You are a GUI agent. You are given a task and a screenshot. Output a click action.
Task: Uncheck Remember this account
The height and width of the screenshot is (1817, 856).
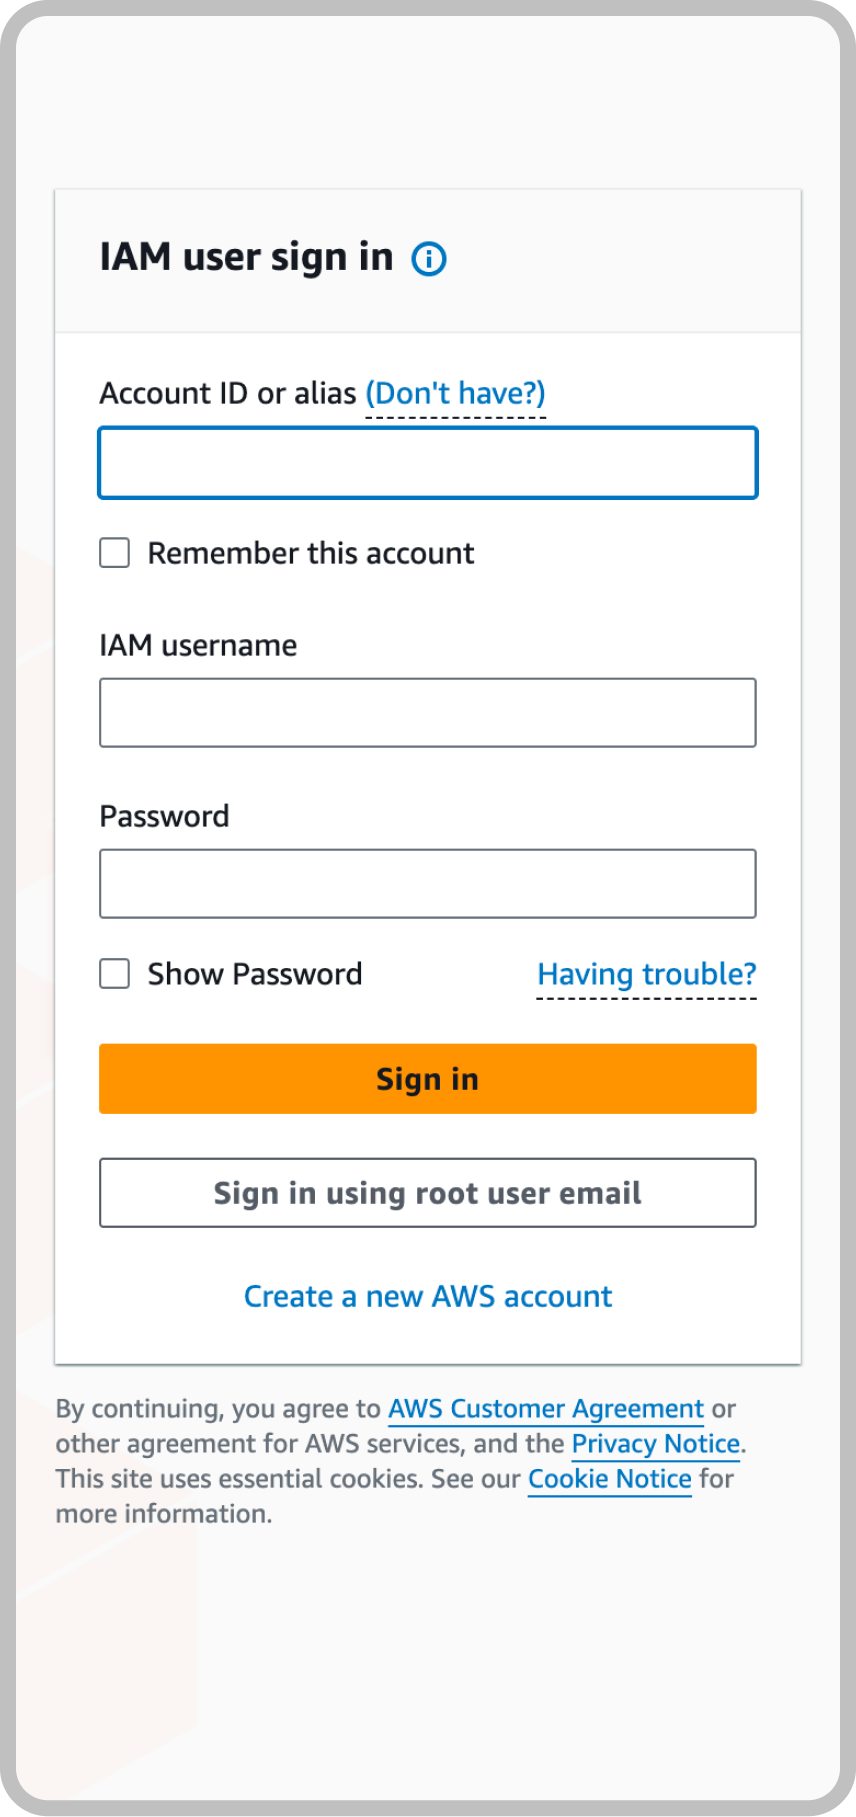[114, 552]
